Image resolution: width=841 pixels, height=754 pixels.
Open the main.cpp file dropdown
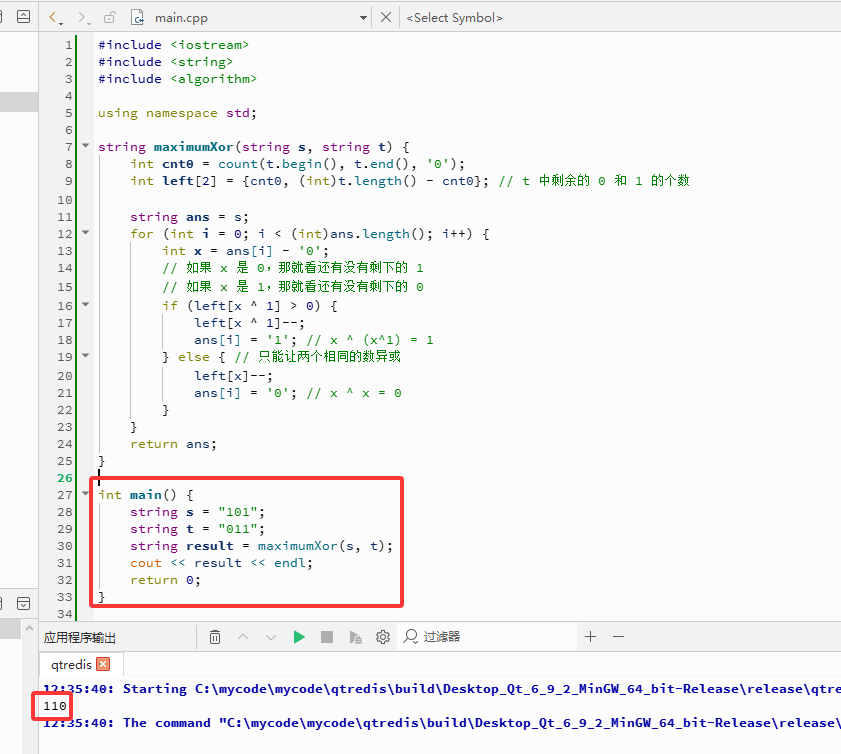[x=363, y=18]
